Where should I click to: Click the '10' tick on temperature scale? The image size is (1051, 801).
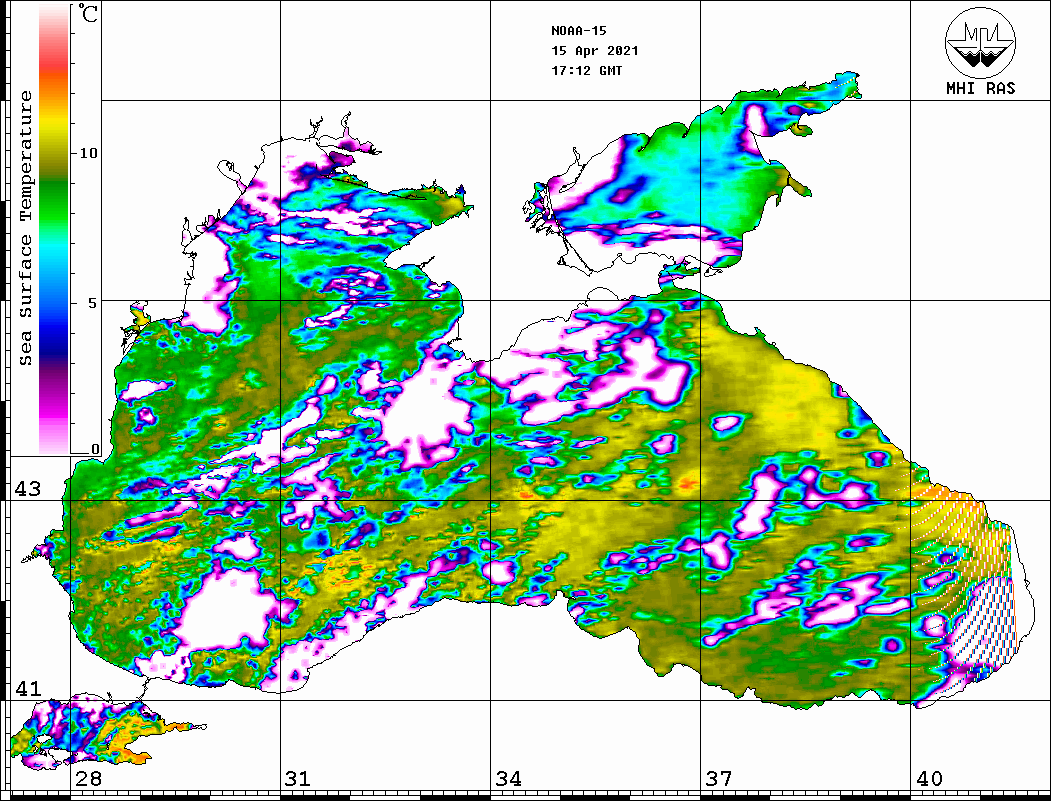[88, 153]
